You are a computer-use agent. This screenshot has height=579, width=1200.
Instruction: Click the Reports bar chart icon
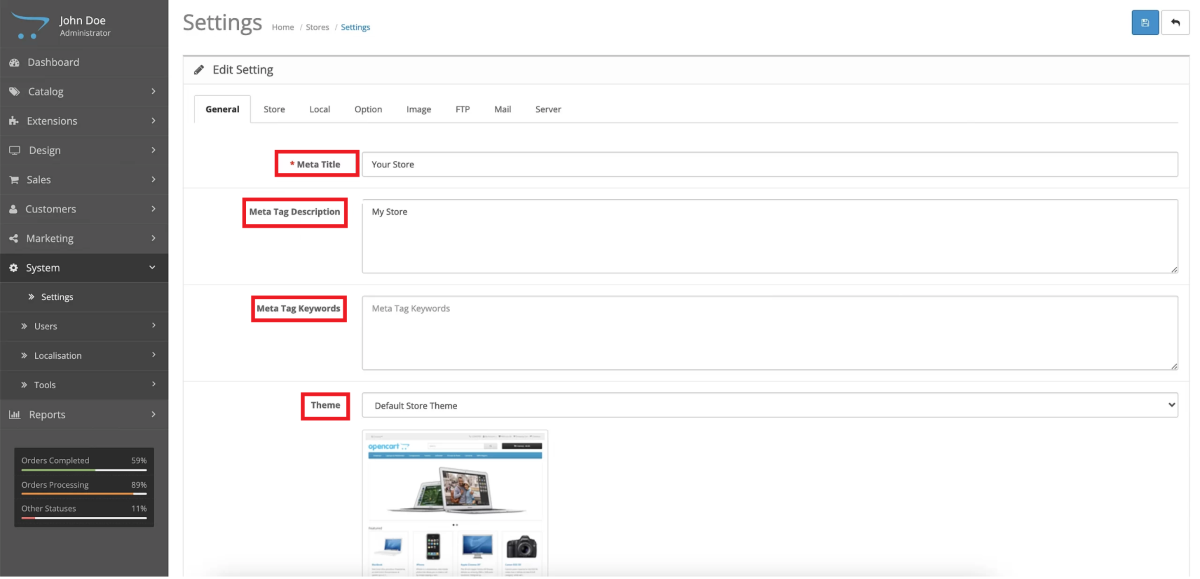pos(14,414)
